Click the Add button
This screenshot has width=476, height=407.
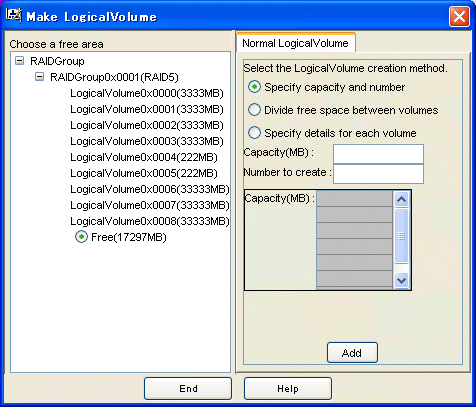tap(352, 352)
